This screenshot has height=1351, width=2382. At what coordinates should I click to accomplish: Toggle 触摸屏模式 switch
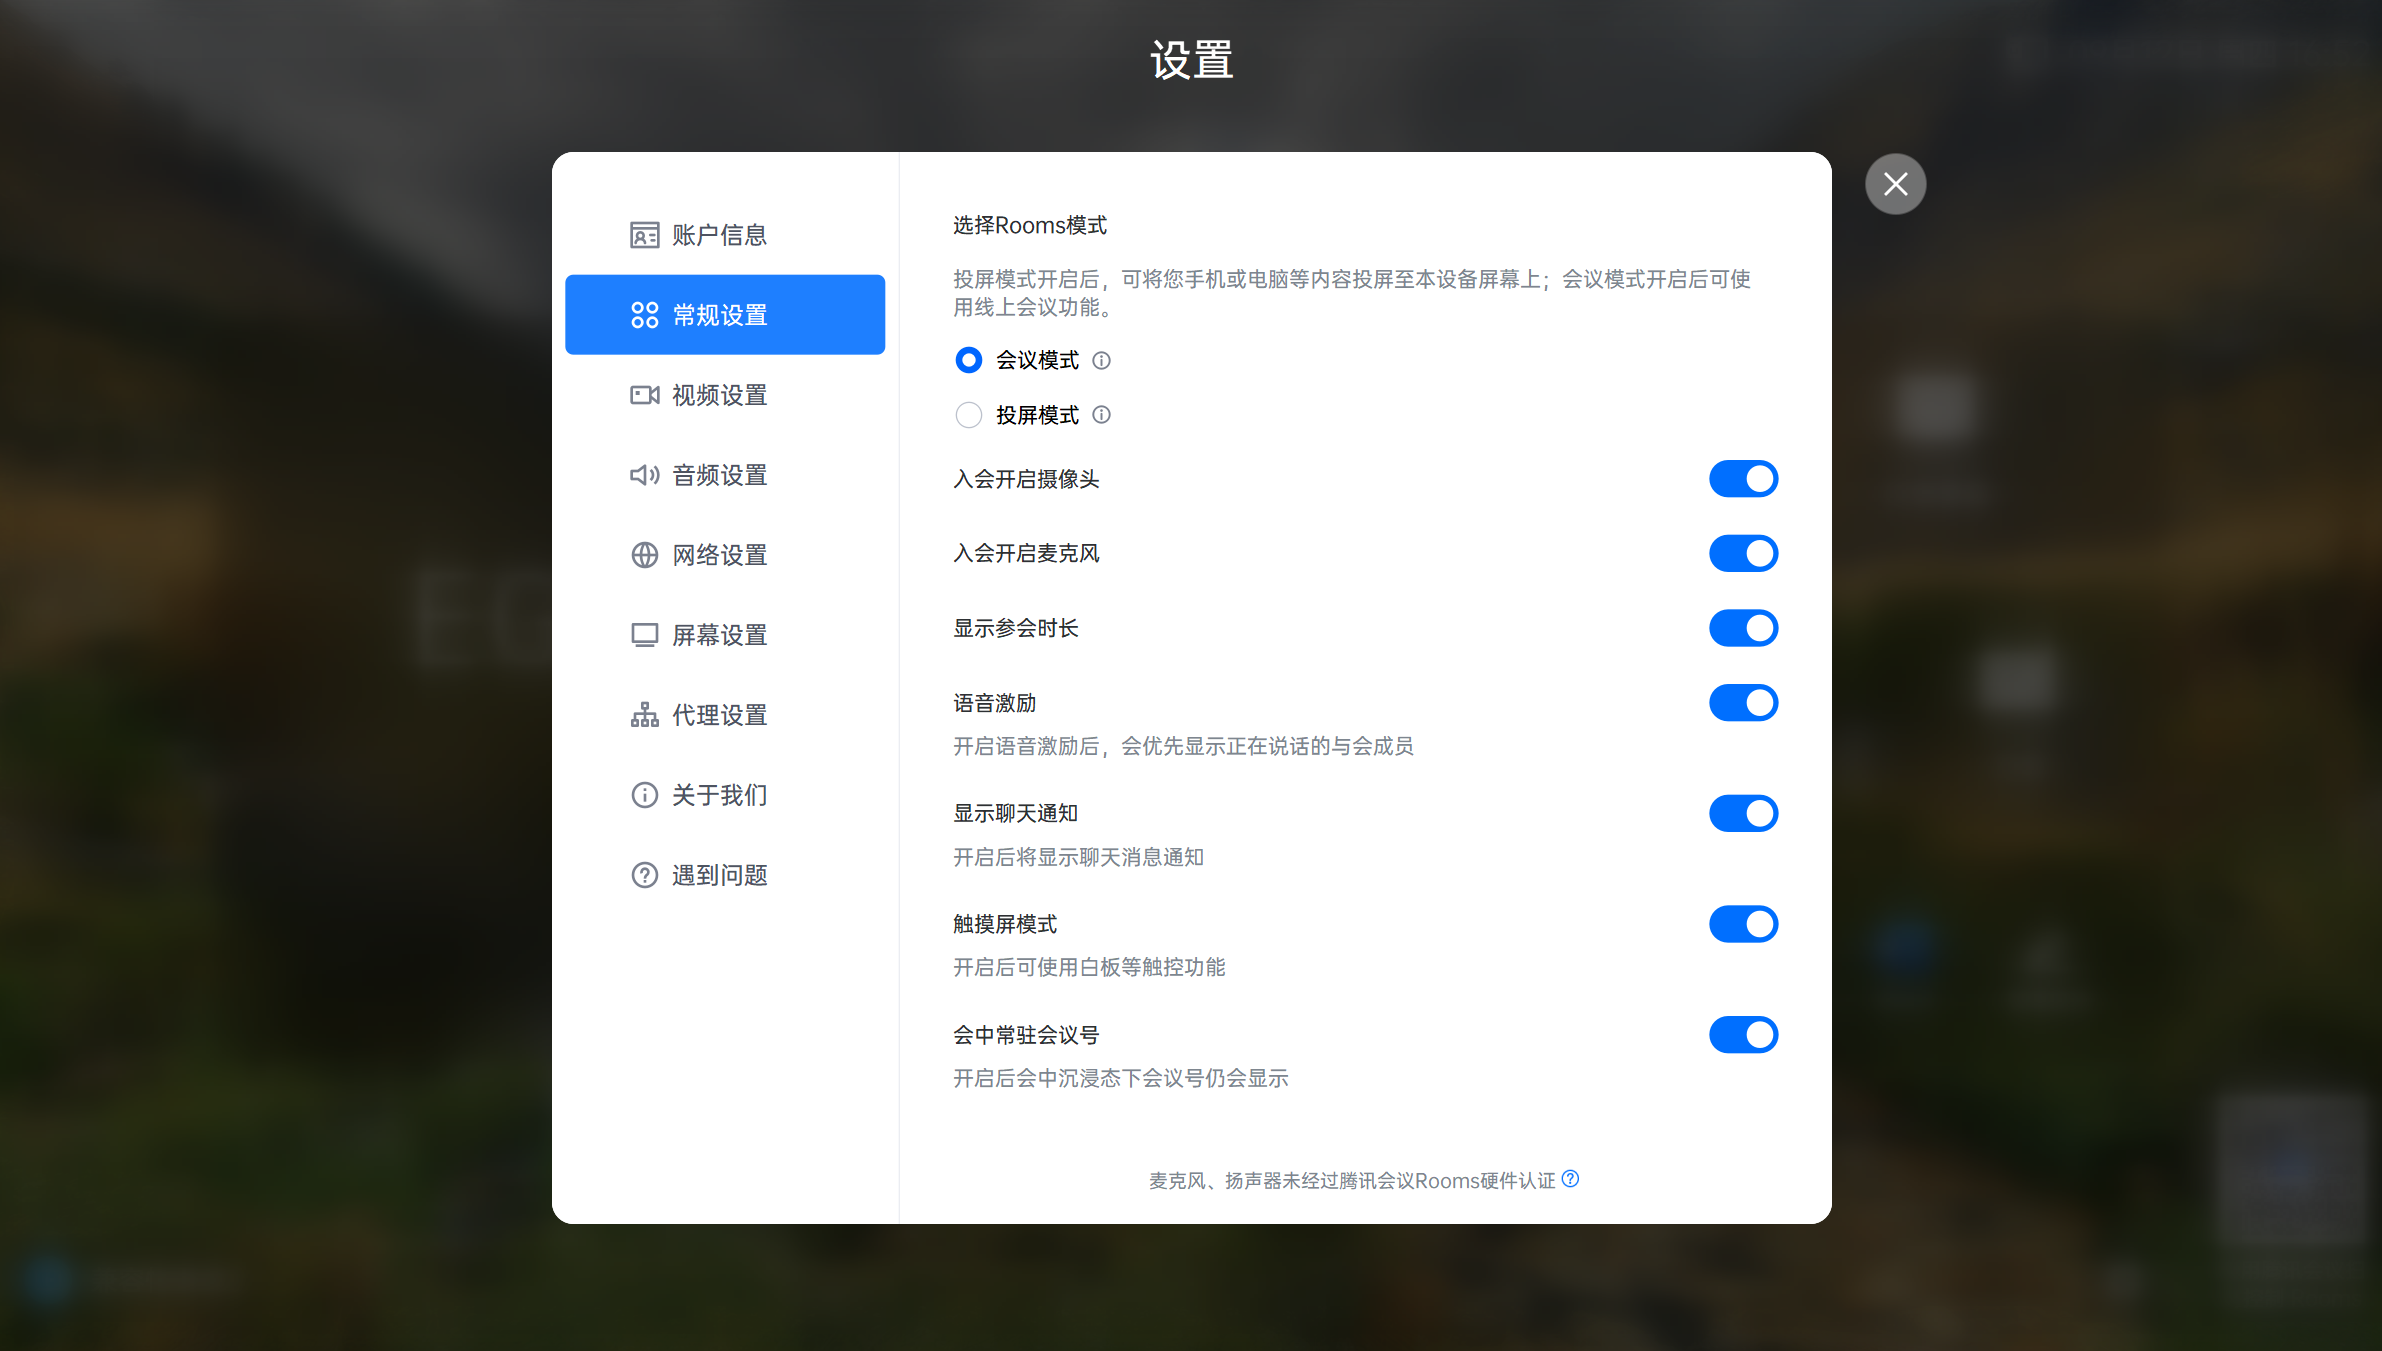(x=1743, y=924)
